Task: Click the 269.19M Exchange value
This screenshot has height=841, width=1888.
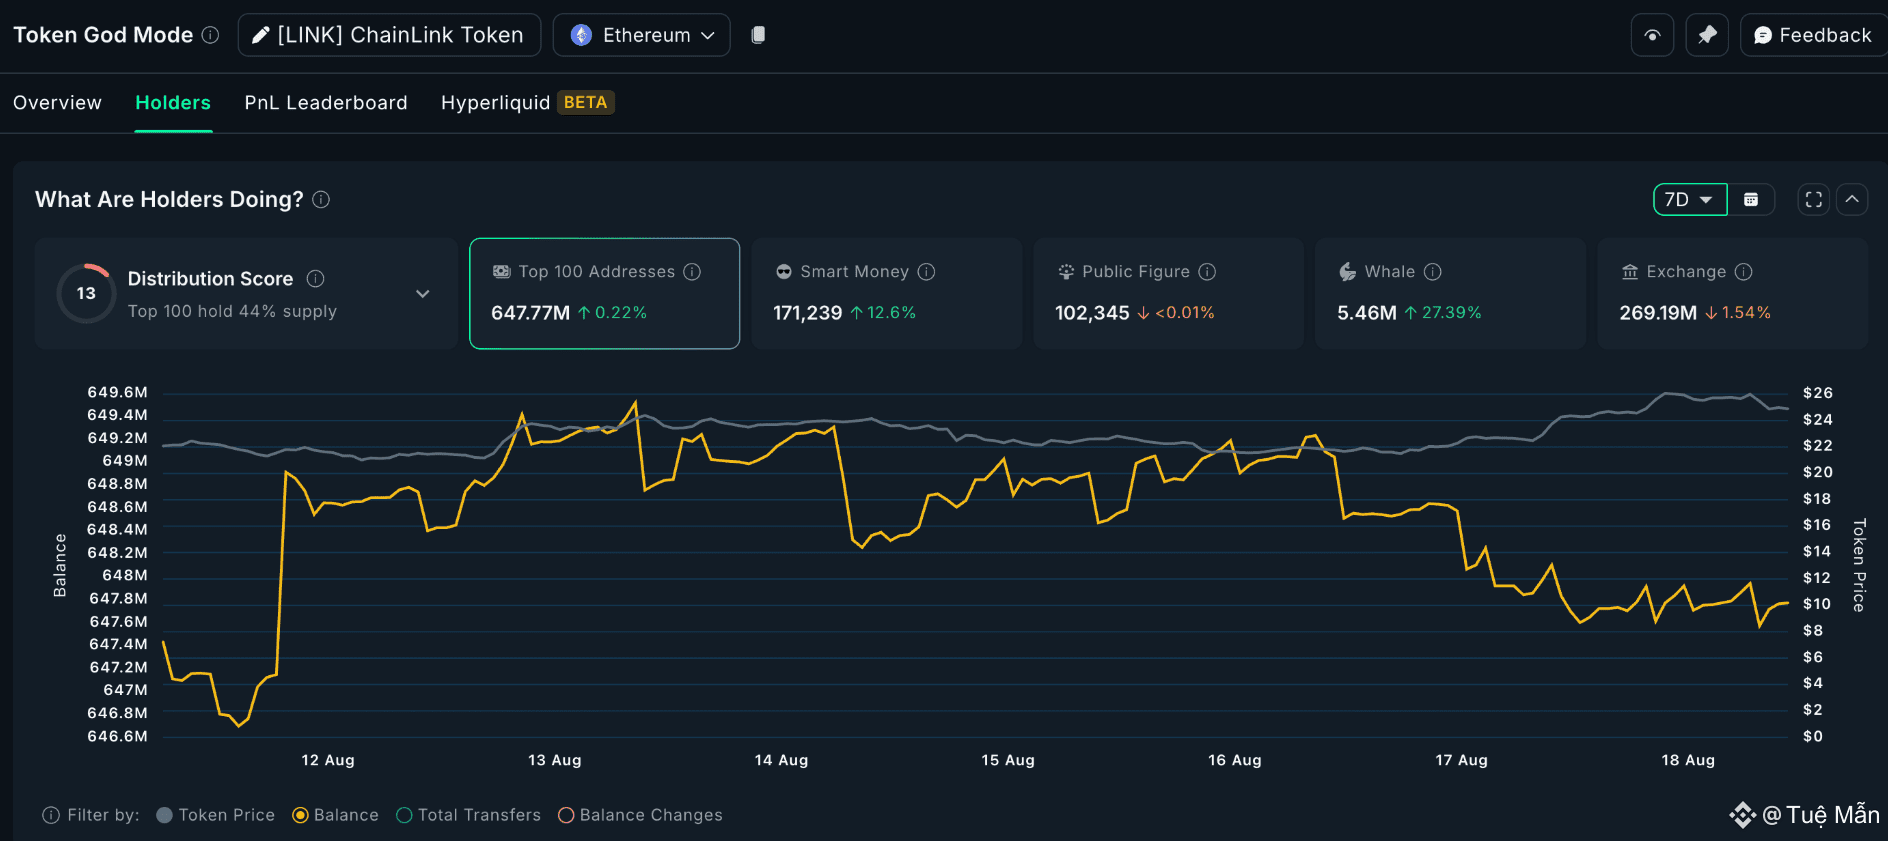Action: (1658, 313)
